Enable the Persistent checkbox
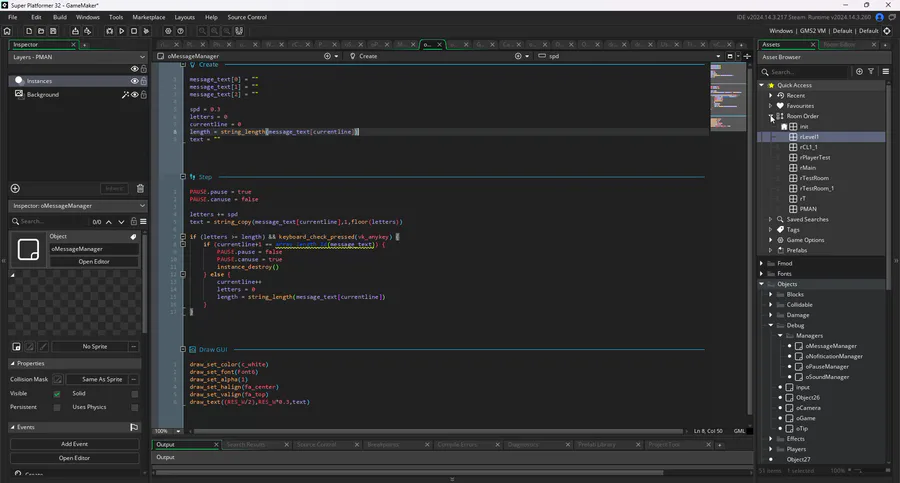Viewport: 900px width, 483px height. click(57, 407)
